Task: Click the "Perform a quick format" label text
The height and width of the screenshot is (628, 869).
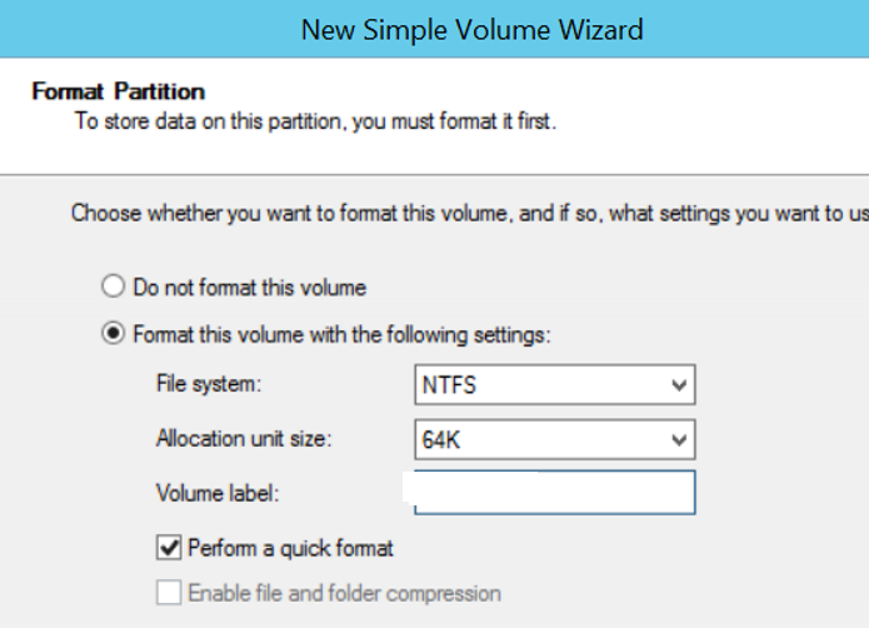Action: point(290,548)
